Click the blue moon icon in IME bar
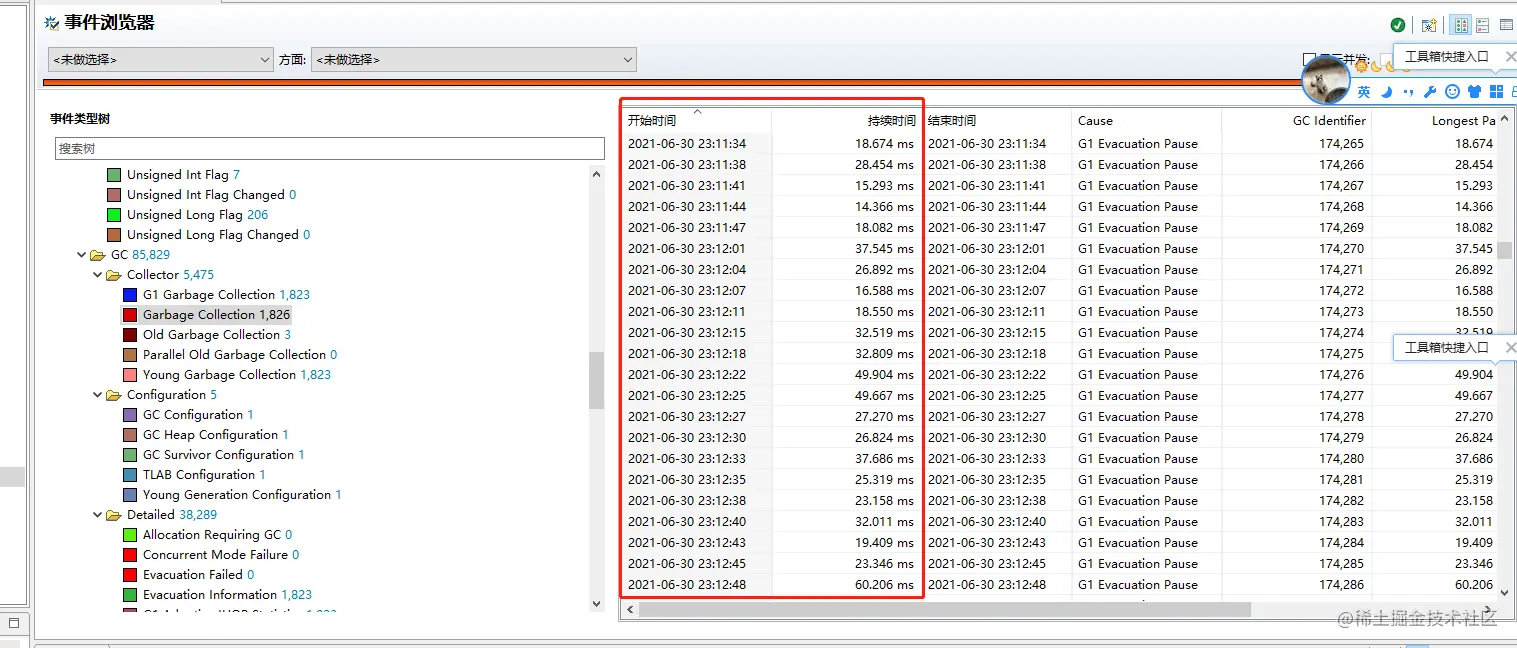1517x648 pixels. tap(1387, 92)
